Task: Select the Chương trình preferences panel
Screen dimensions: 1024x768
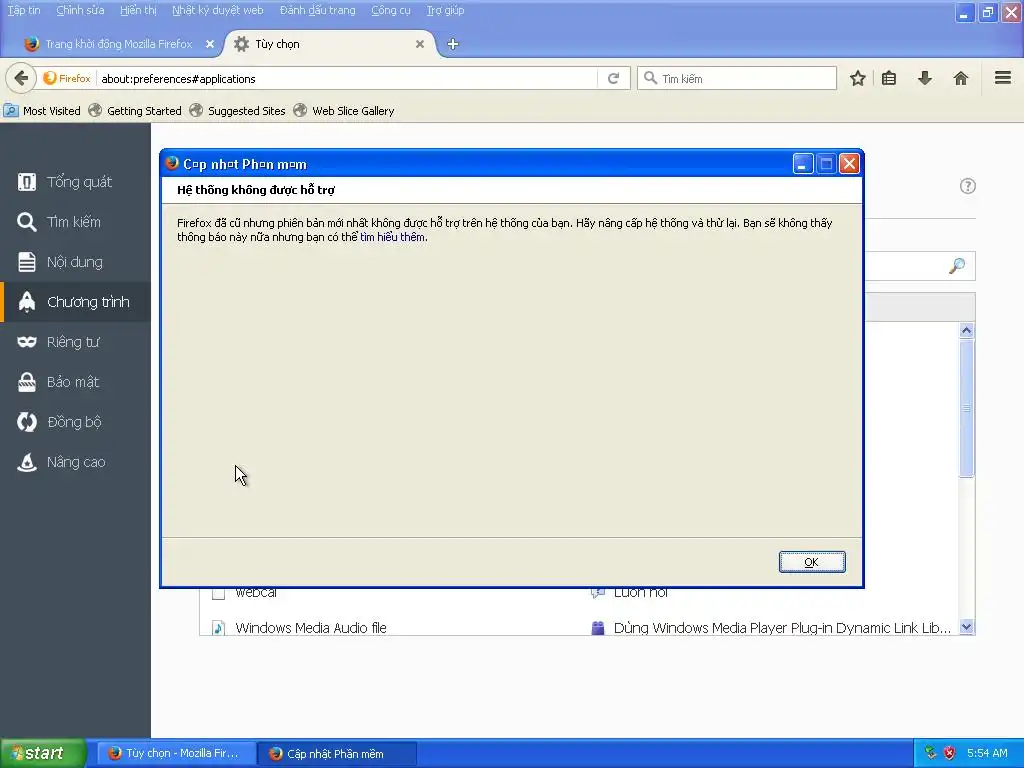Action: [76, 302]
